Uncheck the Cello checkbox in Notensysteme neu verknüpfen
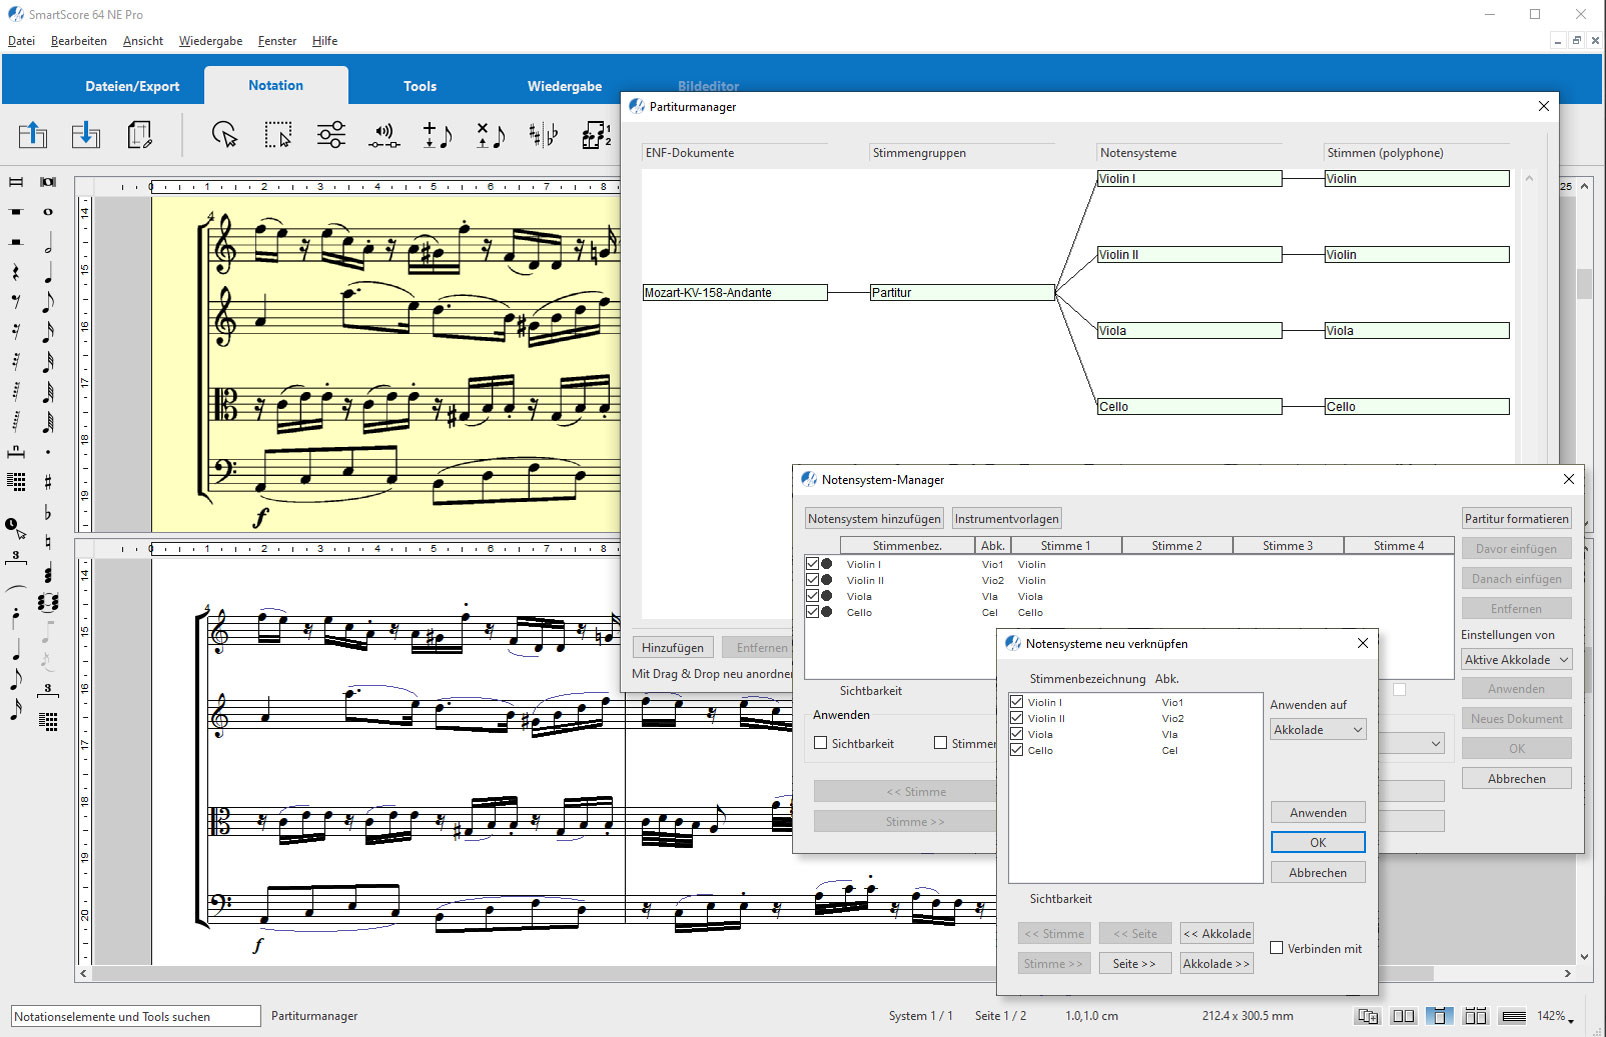The width and height of the screenshot is (1606, 1037). (x=1018, y=750)
